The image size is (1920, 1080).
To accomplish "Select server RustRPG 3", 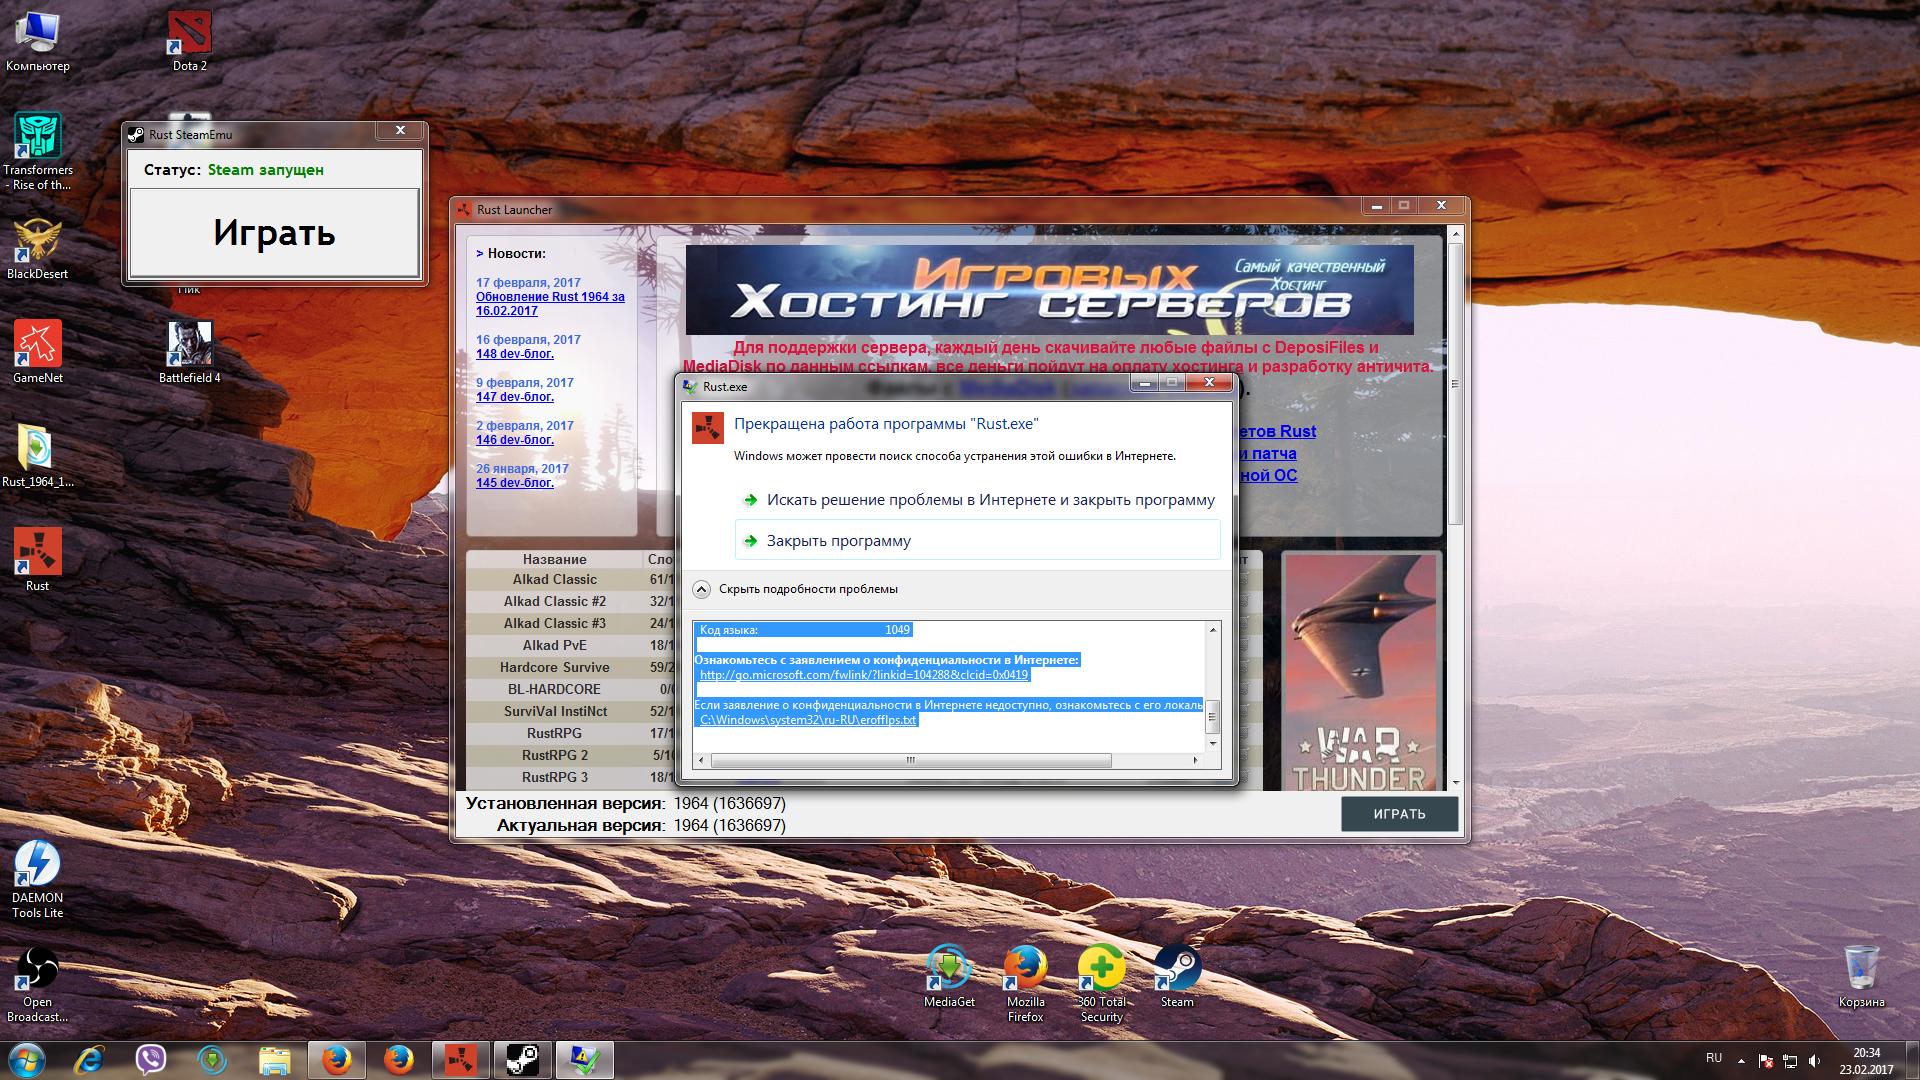I will click(x=554, y=778).
